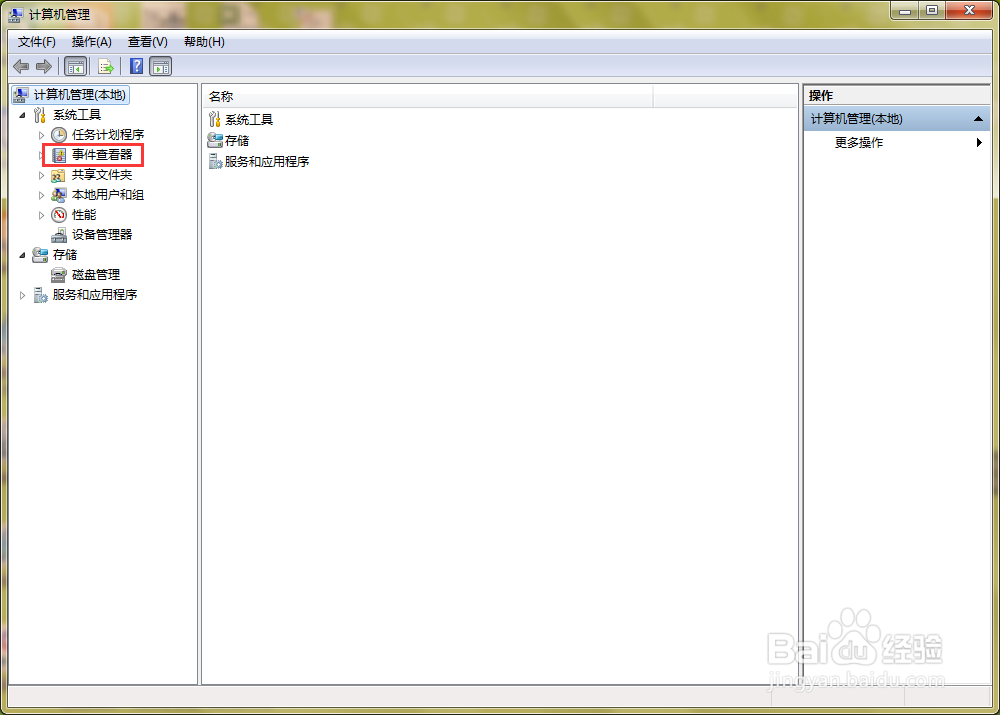This screenshot has width=1000, height=715.
Task: Expand the 任务计划程序 tree node
Action: 41,135
